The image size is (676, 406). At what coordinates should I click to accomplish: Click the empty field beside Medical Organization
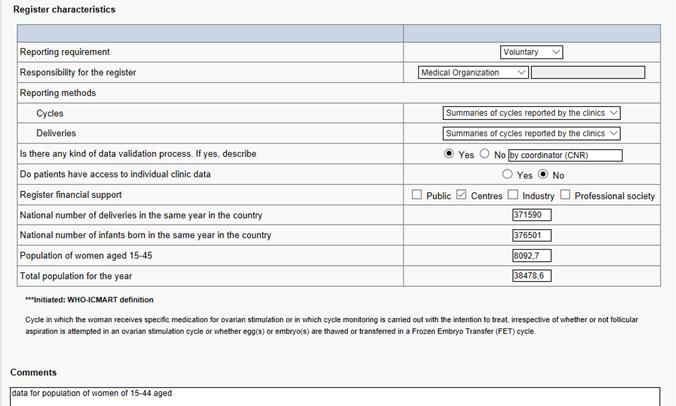[x=588, y=72]
